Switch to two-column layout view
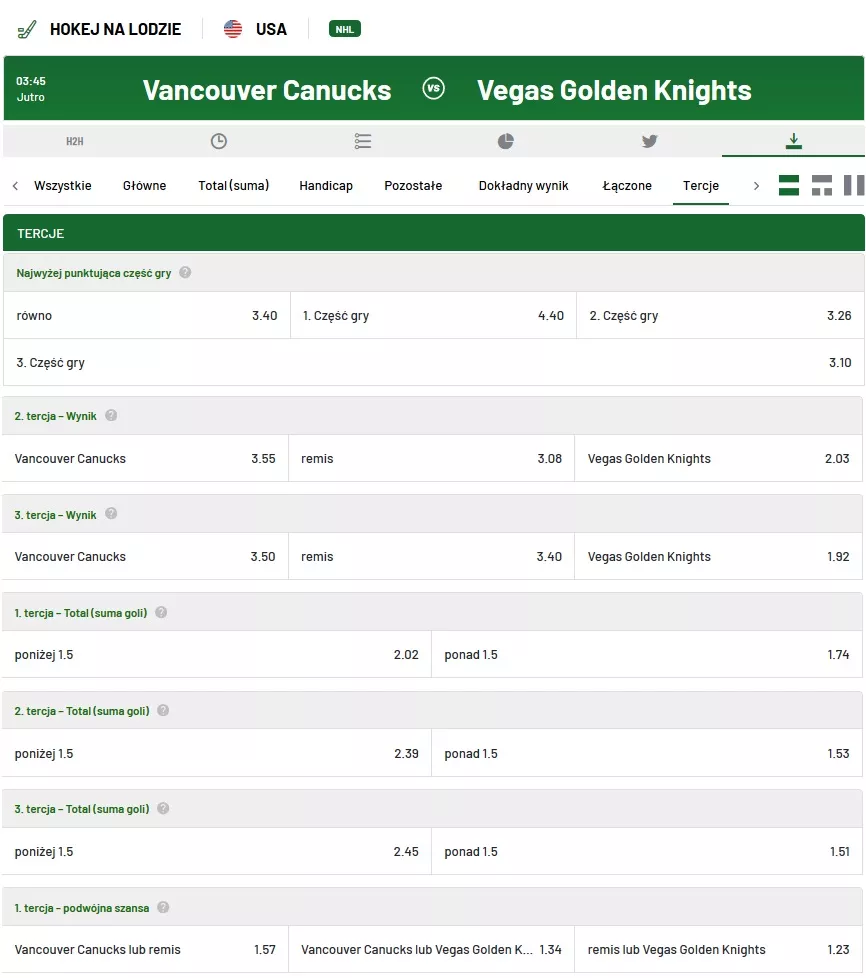 pyautogui.click(x=854, y=185)
